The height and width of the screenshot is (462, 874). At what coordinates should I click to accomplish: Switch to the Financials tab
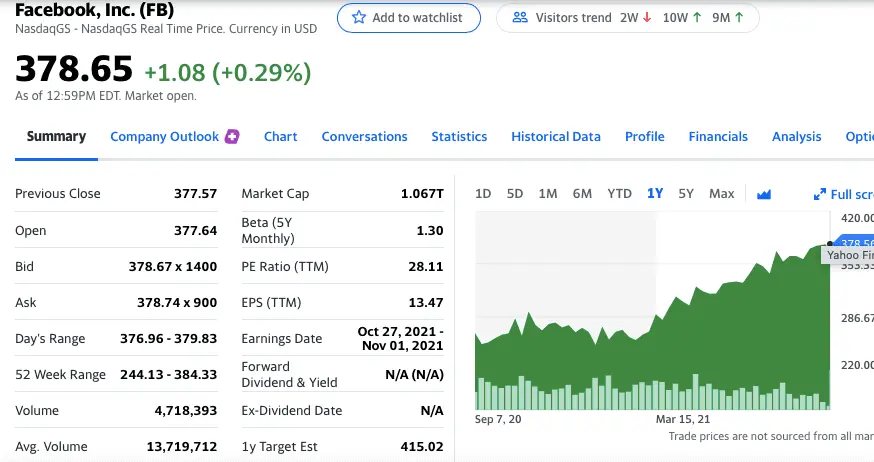tap(718, 137)
